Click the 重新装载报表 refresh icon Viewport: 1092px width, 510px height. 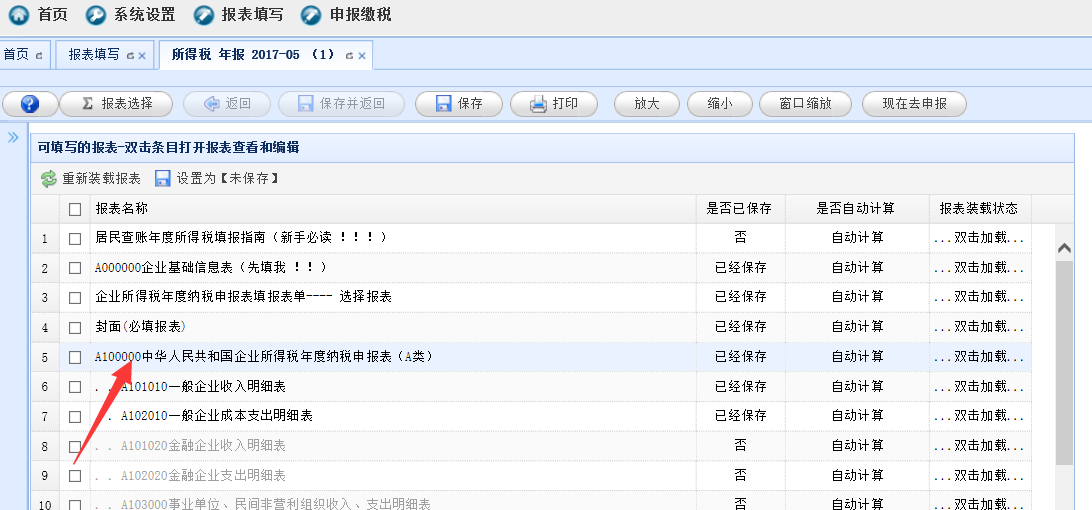49,179
